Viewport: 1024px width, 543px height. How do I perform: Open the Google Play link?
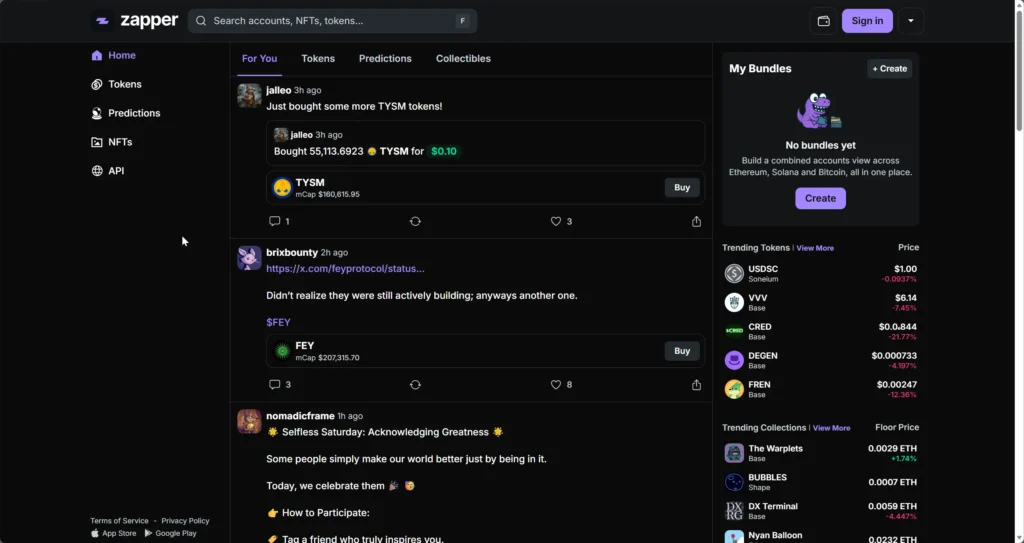tap(170, 533)
